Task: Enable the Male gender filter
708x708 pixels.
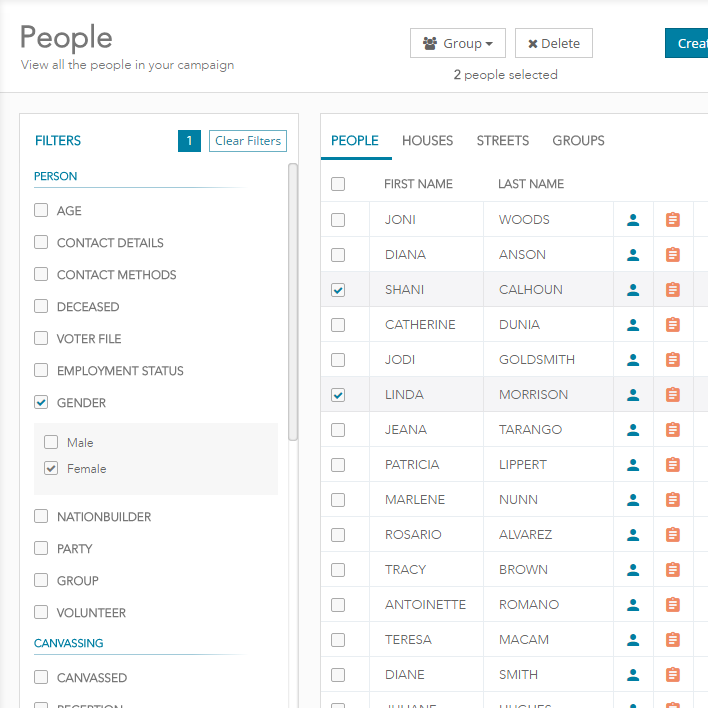Action: (x=51, y=443)
